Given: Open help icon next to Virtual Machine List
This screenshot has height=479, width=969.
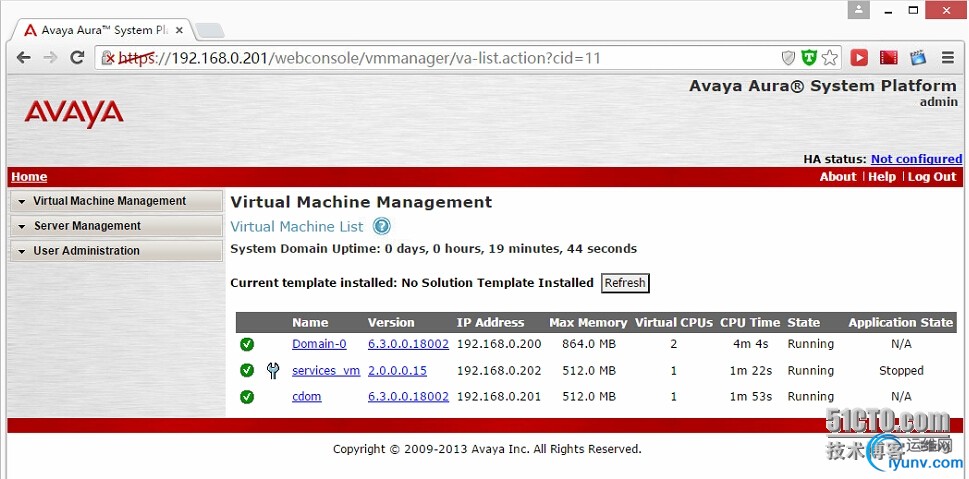Looking at the screenshot, I should 382,226.
